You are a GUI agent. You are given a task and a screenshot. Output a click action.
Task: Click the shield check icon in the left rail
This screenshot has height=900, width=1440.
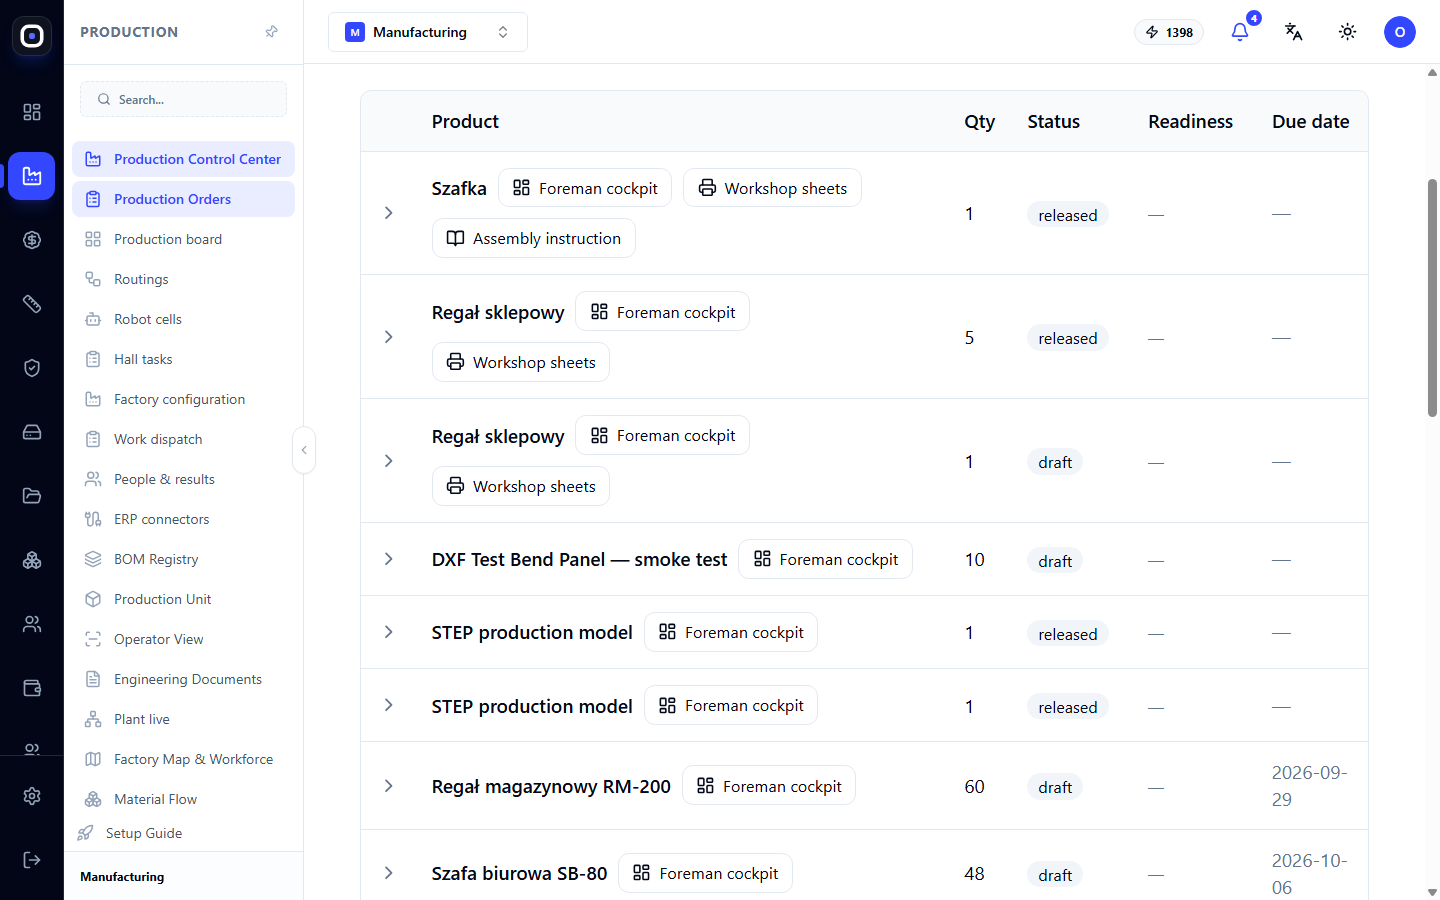pyautogui.click(x=32, y=368)
